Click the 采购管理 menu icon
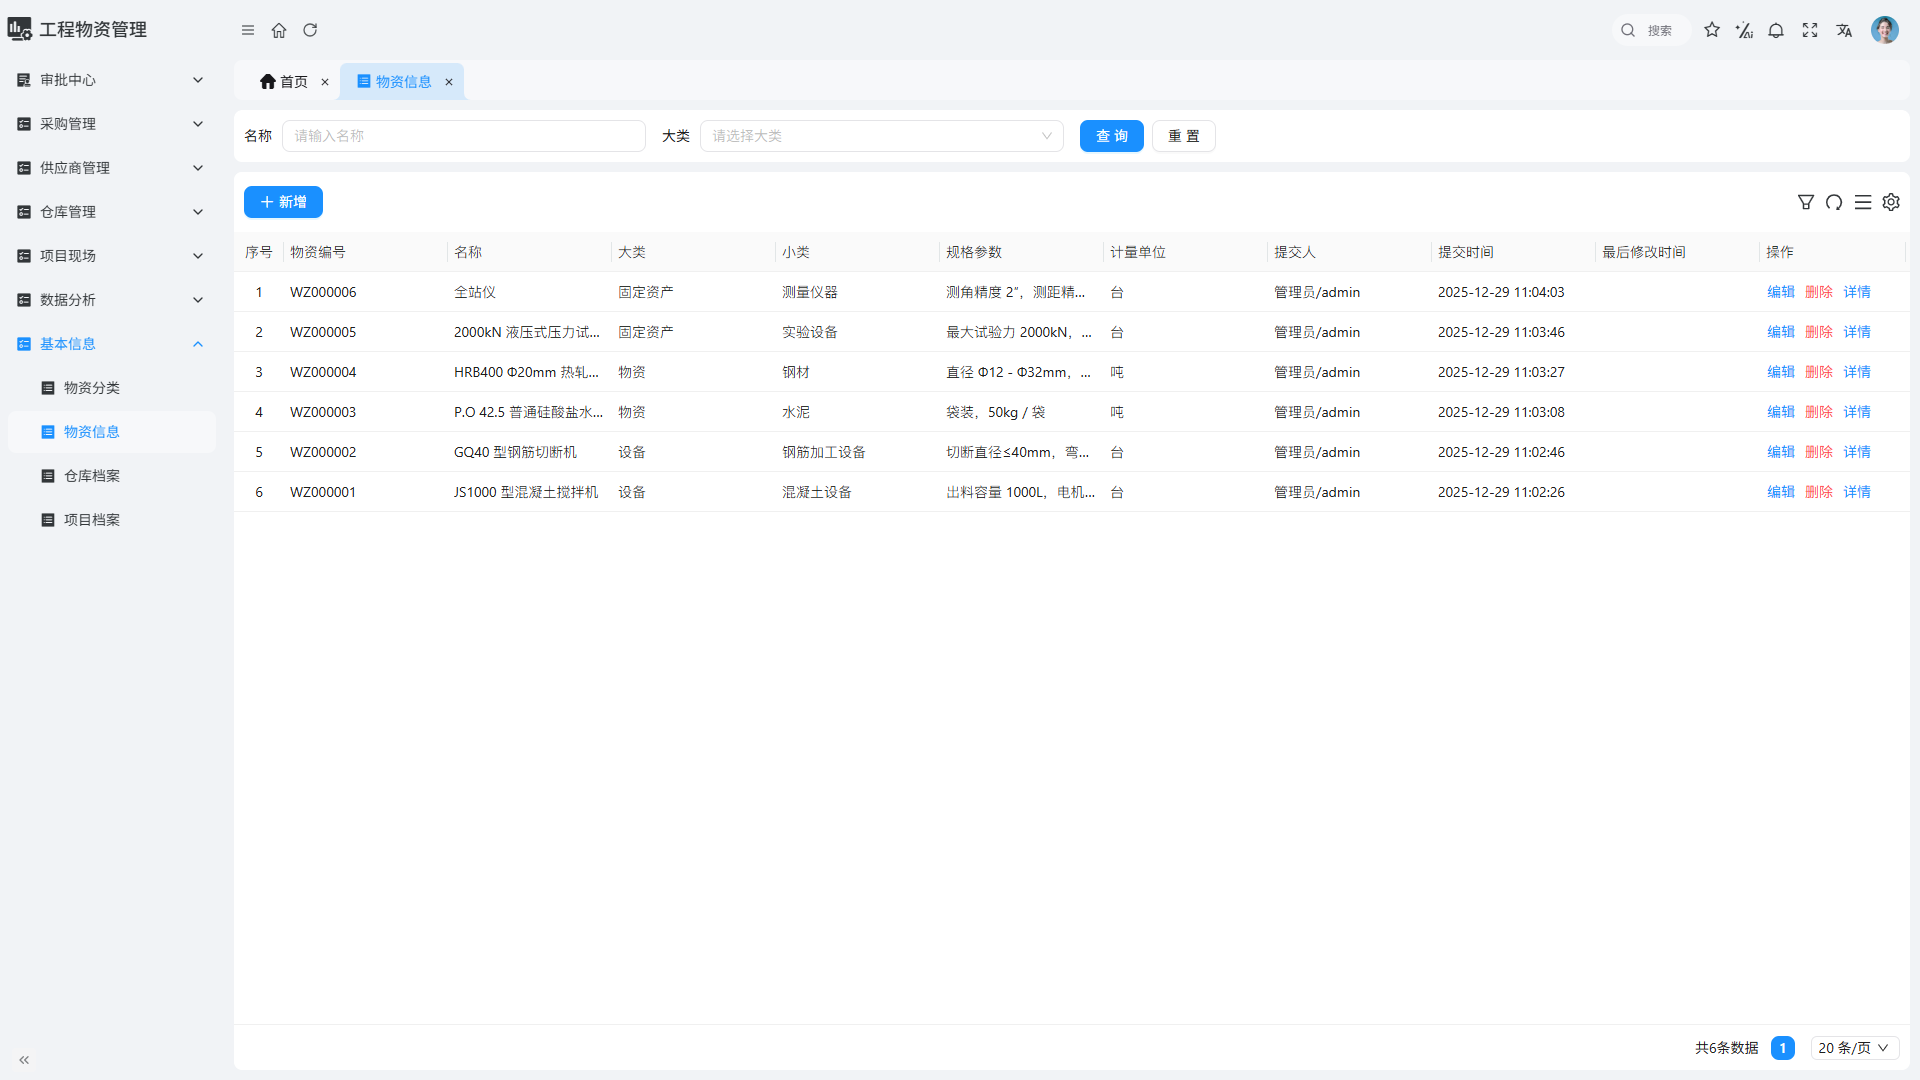The width and height of the screenshot is (1920, 1080). click(x=24, y=124)
